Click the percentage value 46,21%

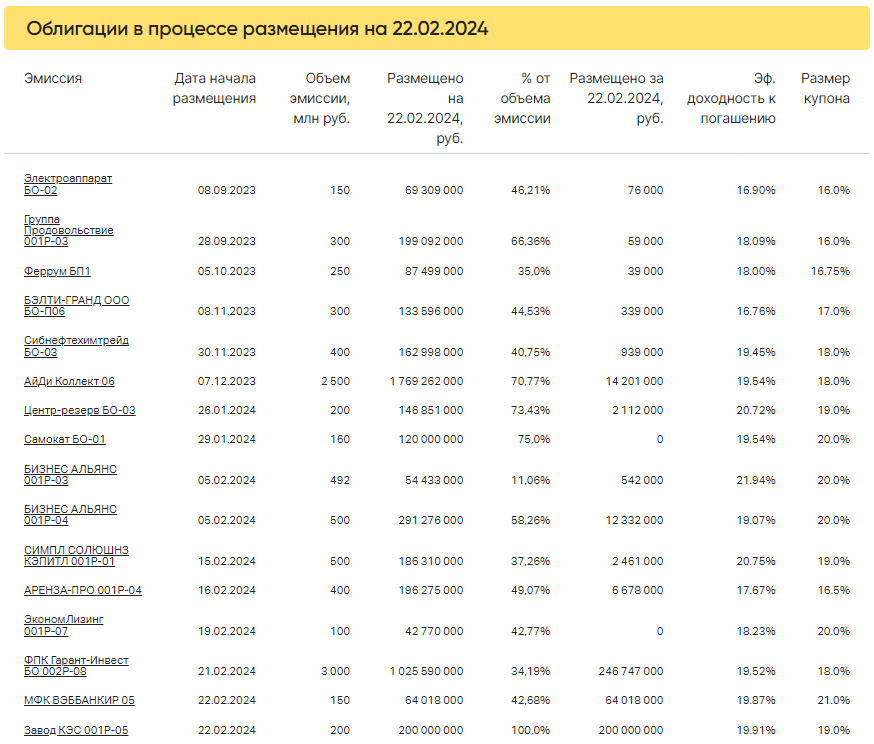click(531, 190)
